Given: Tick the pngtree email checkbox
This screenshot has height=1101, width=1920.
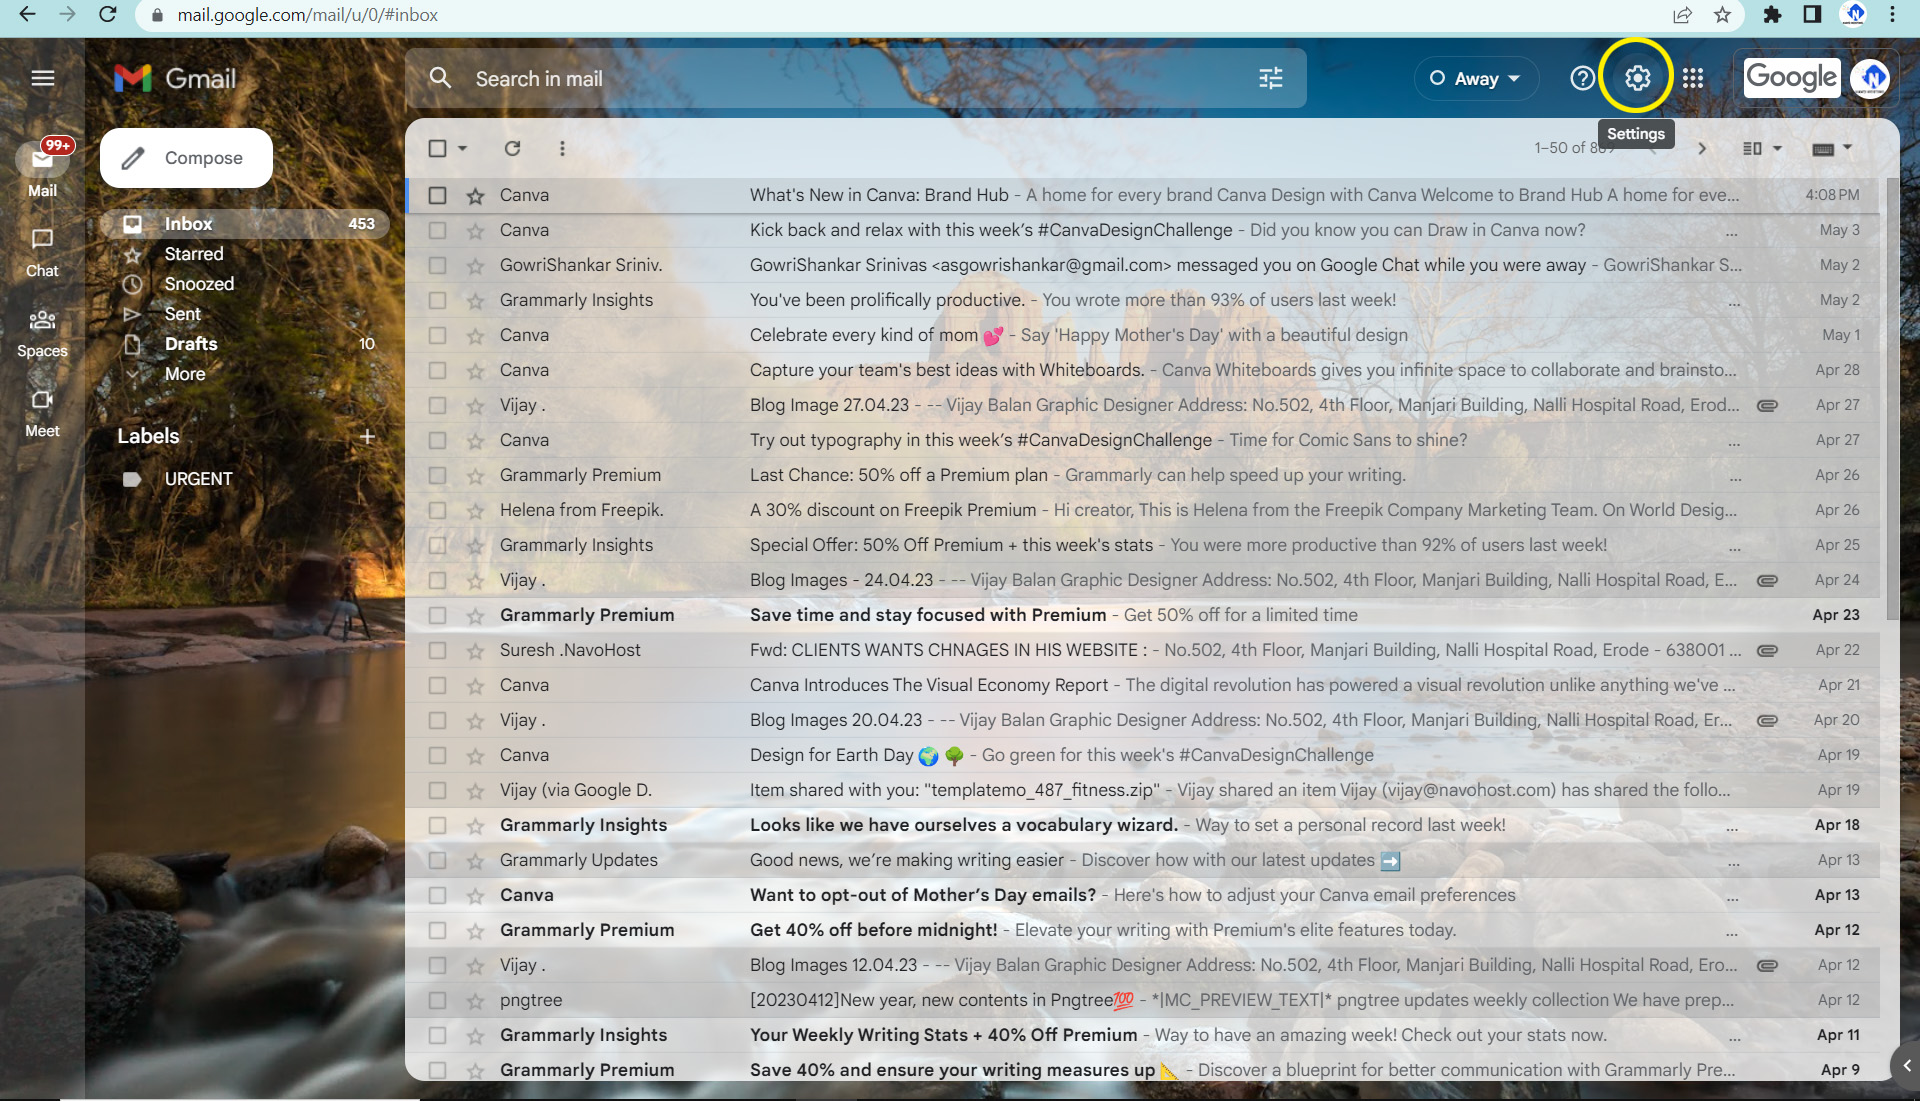Looking at the screenshot, I should 437,1000.
